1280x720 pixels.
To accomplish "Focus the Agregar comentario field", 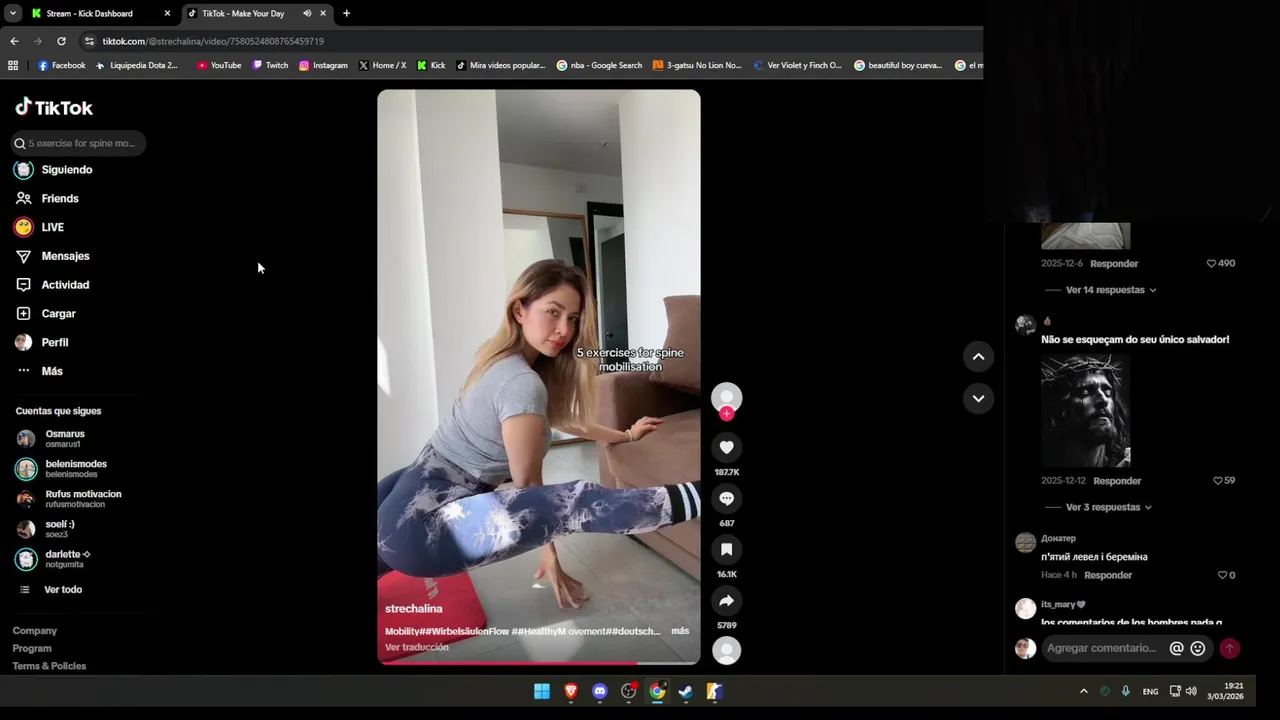I will [x=1101, y=648].
